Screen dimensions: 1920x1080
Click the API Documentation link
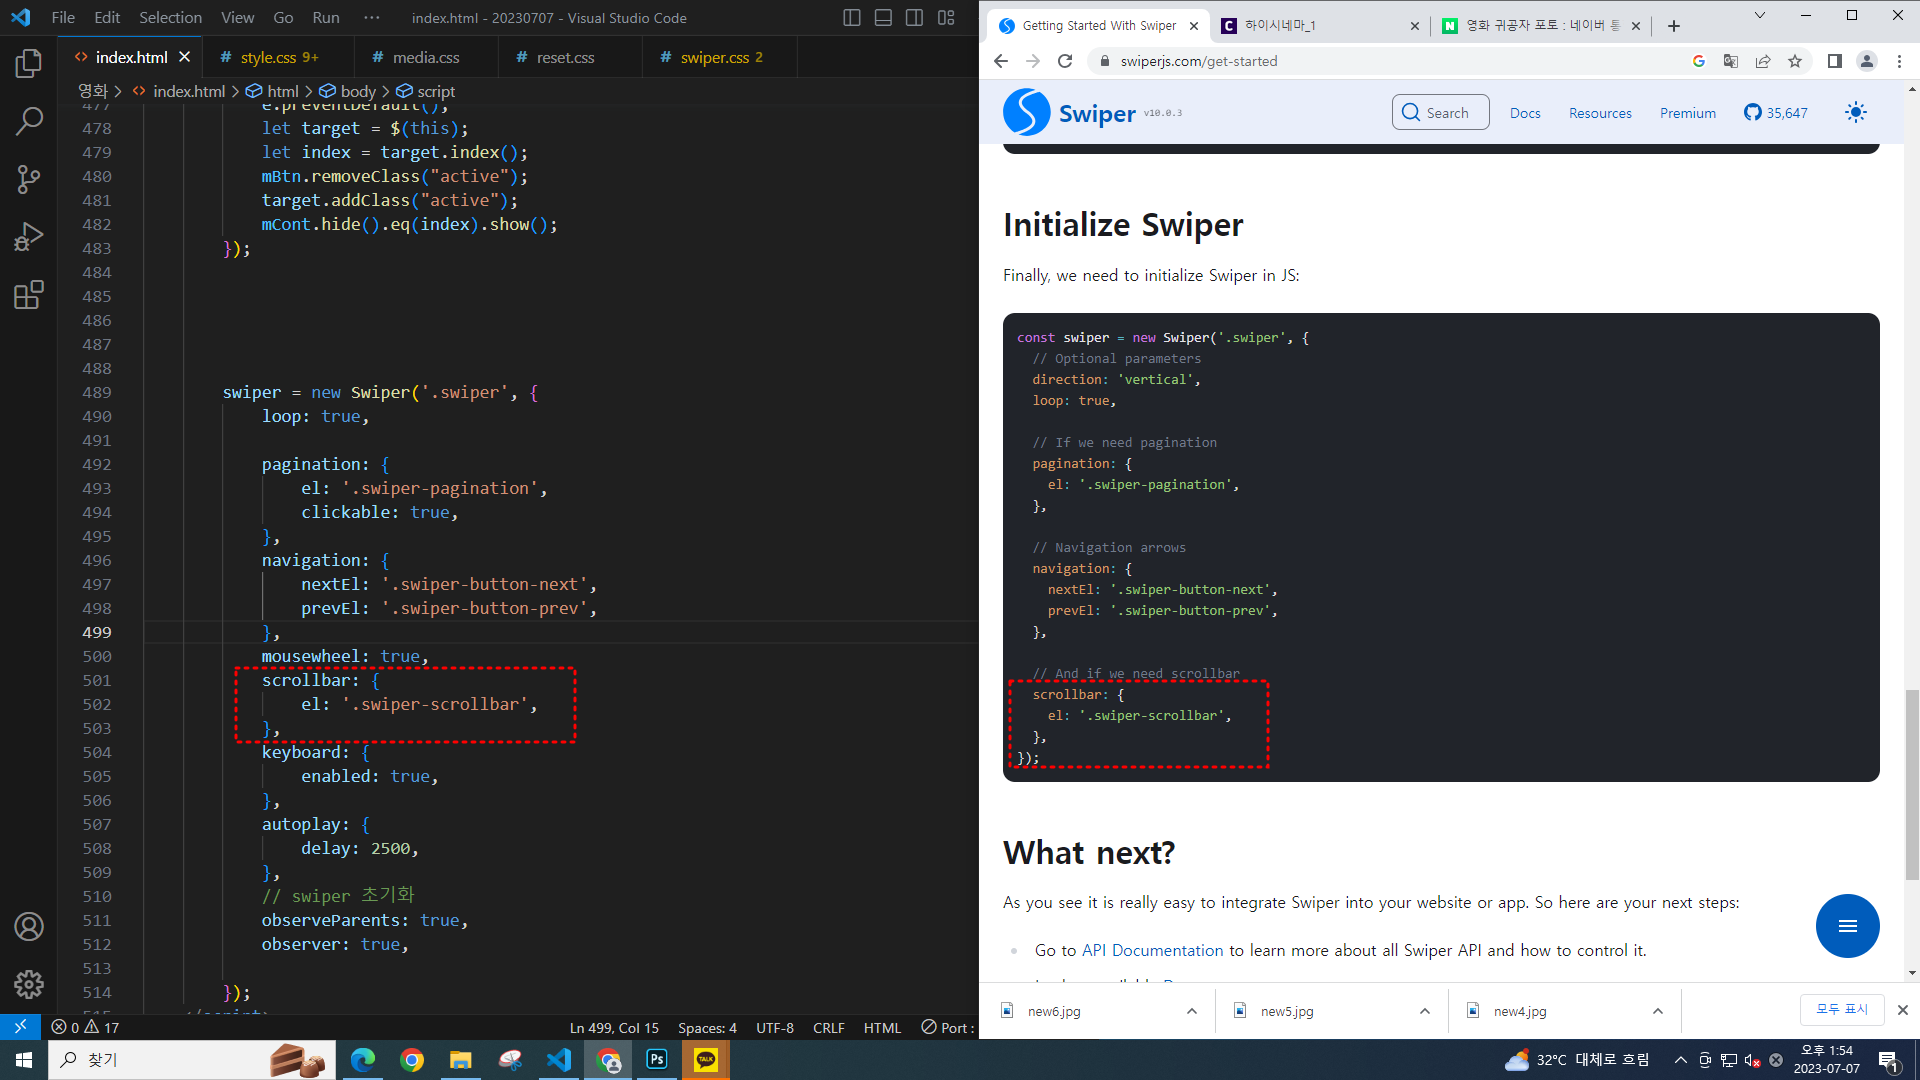pyautogui.click(x=1152, y=950)
